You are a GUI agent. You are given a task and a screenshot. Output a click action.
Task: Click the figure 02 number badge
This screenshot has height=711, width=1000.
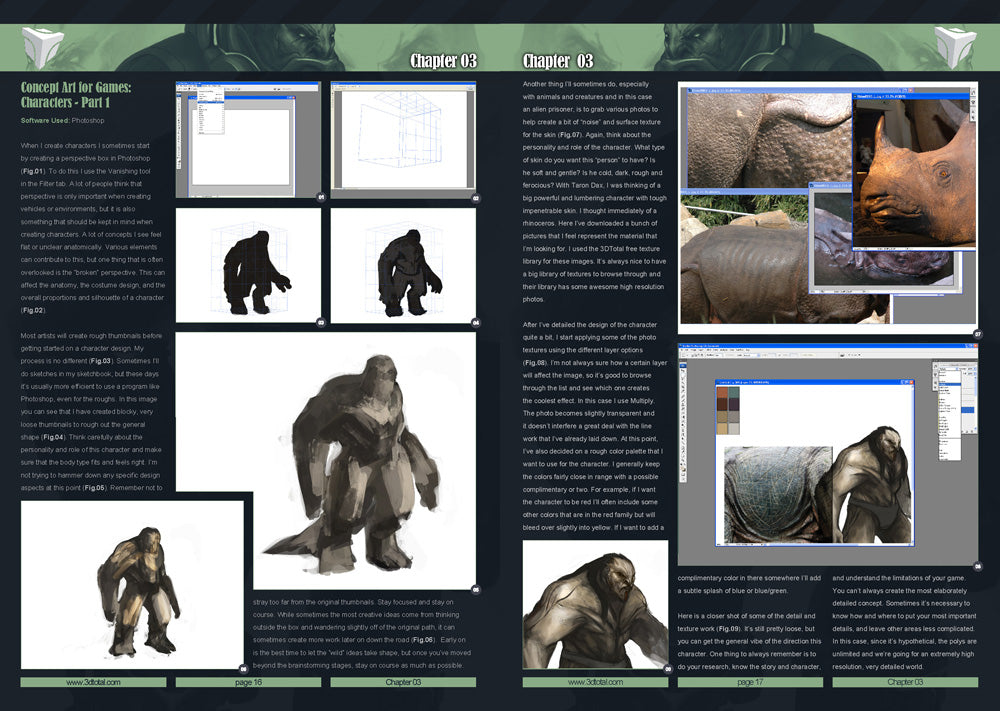pyautogui.click(x=476, y=198)
